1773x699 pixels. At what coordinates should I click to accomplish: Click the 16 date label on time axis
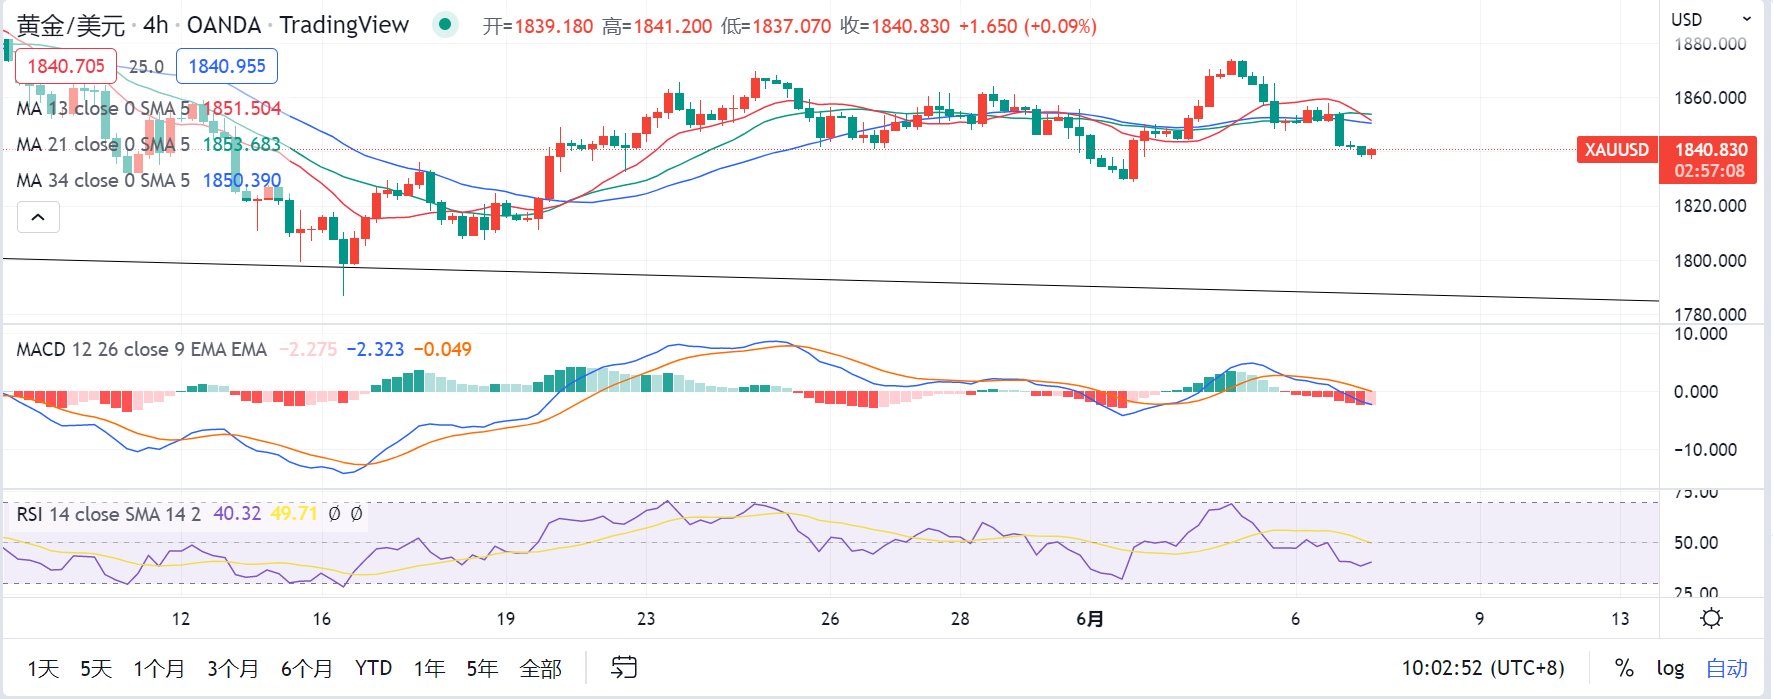(x=322, y=619)
